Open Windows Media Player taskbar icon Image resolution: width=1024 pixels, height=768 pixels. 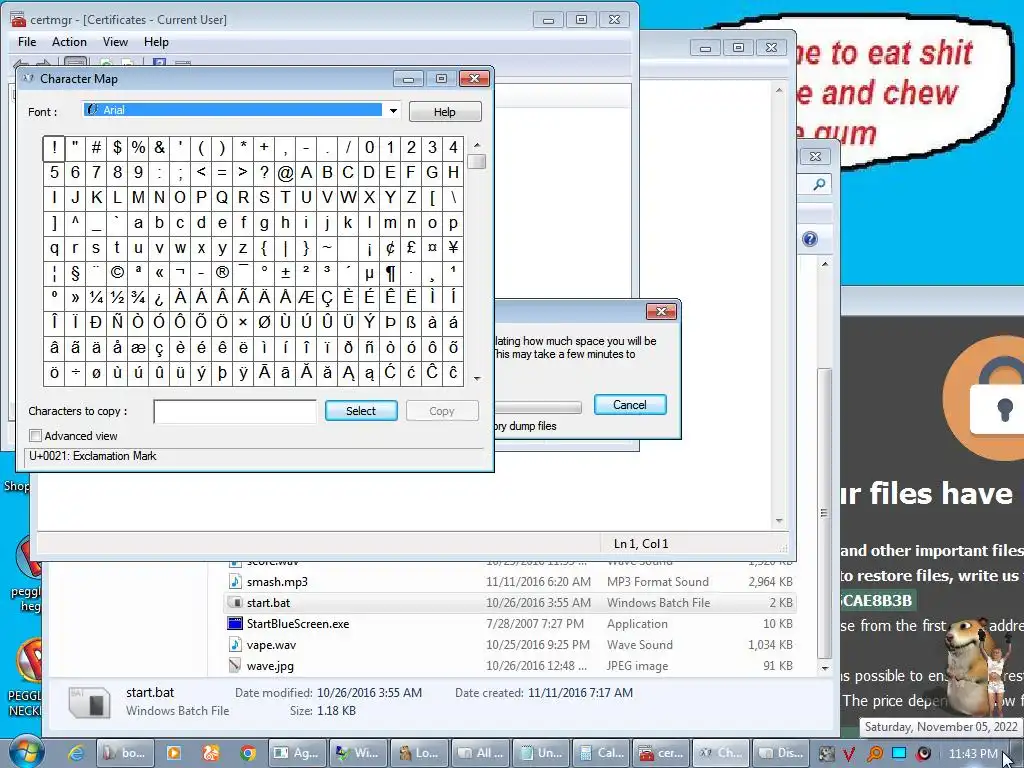point(174,753)
